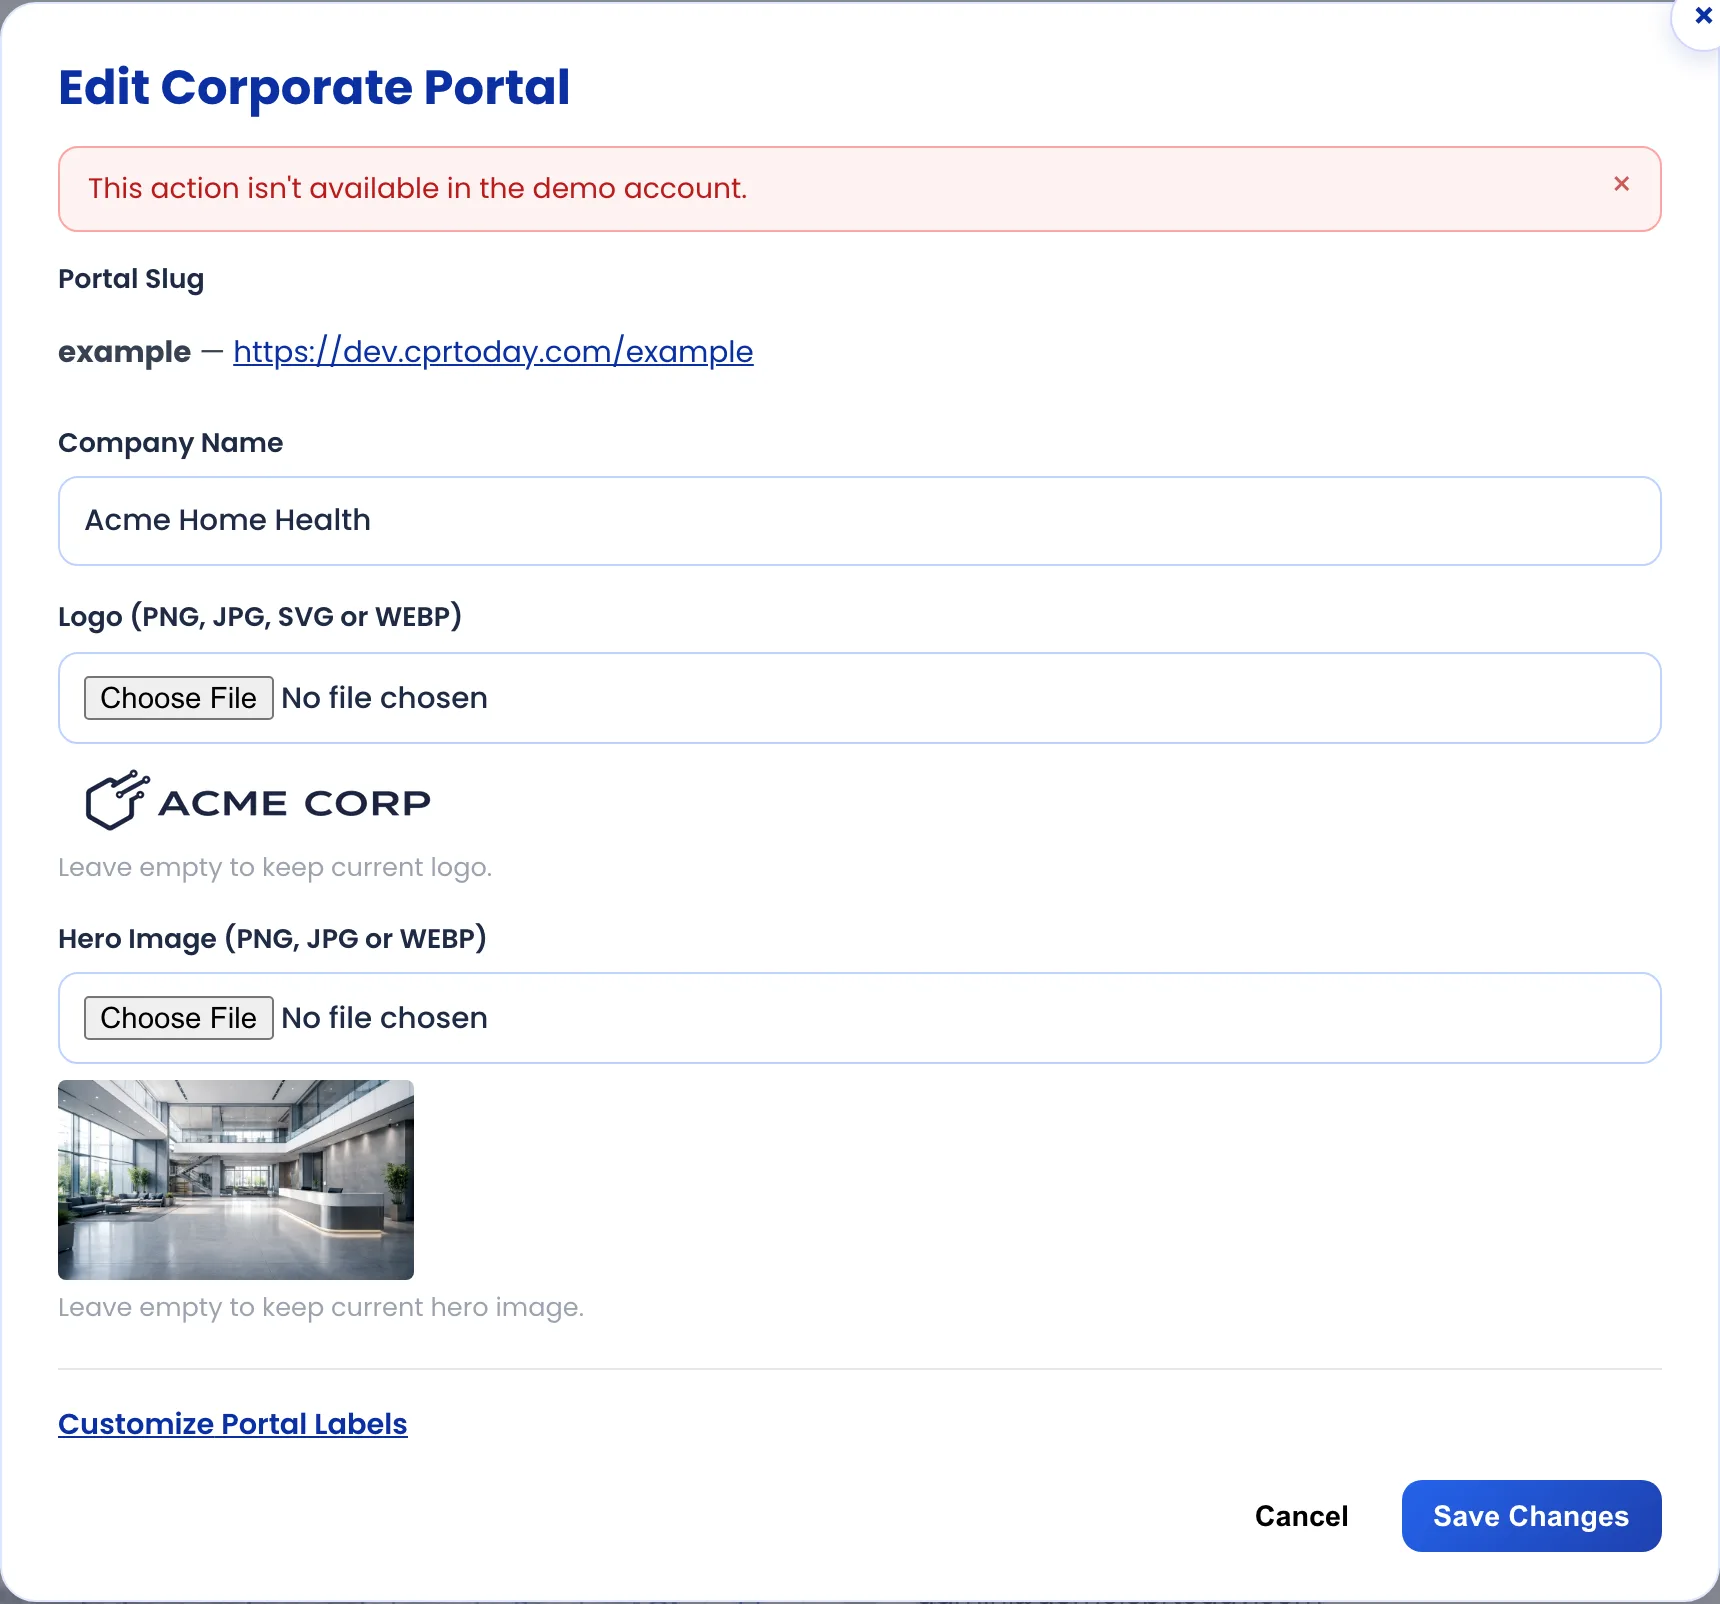
Task: Click the bold 'example' slug text
Action: click(124, 352)
